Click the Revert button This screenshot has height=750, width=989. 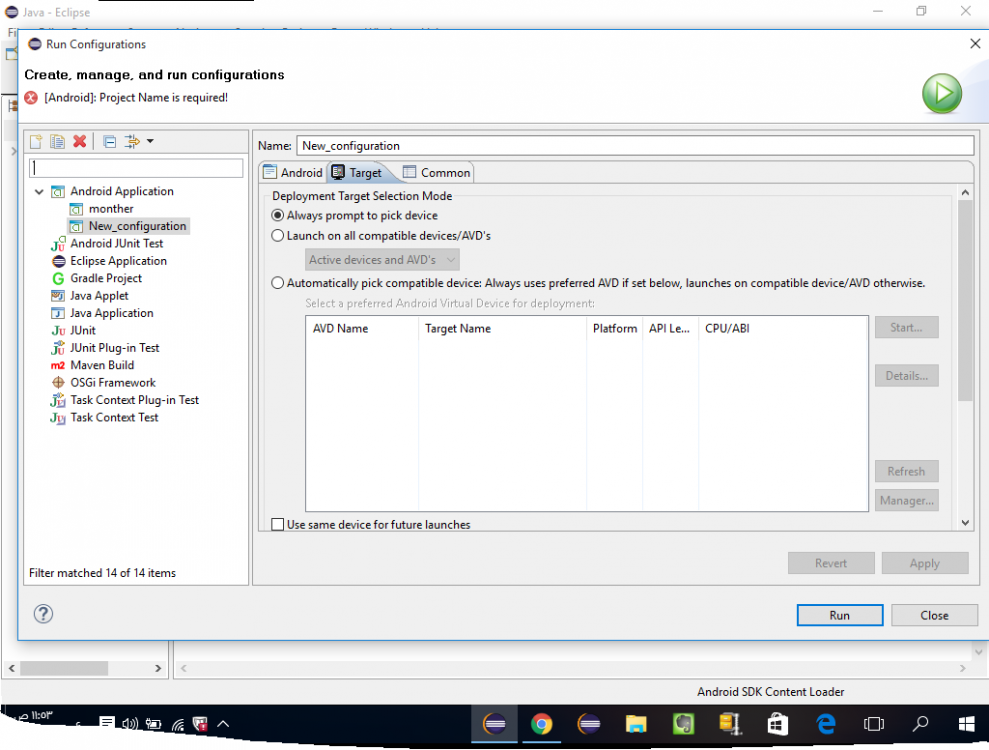click(831, 563)
